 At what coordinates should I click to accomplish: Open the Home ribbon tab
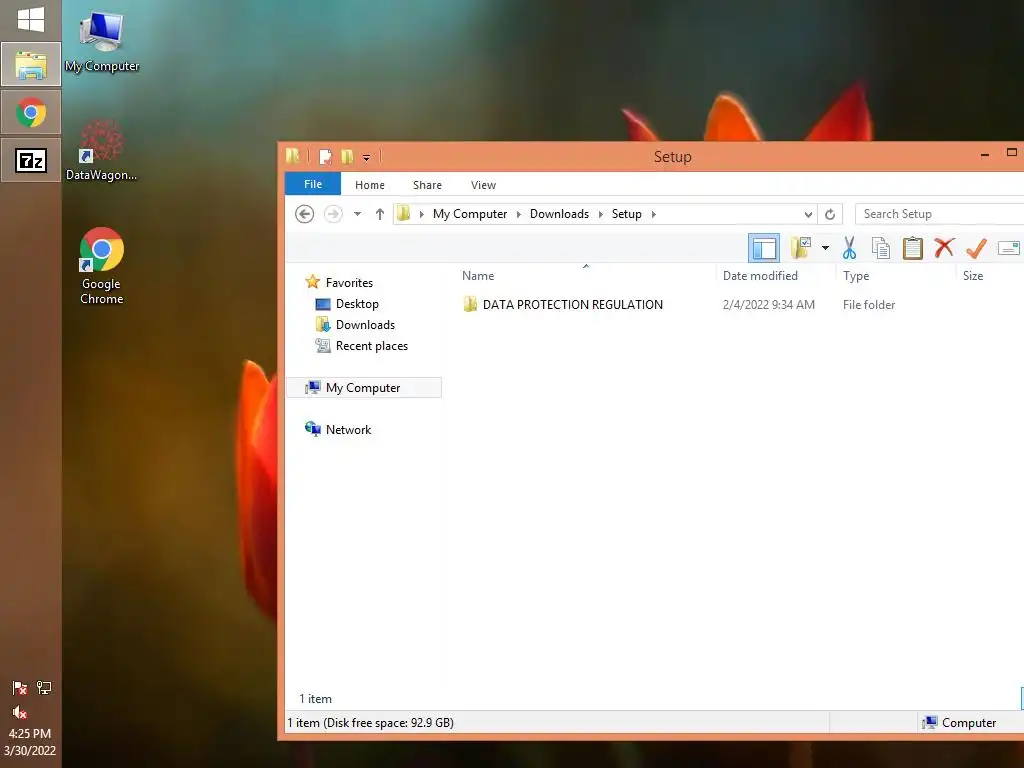point(370,185)
